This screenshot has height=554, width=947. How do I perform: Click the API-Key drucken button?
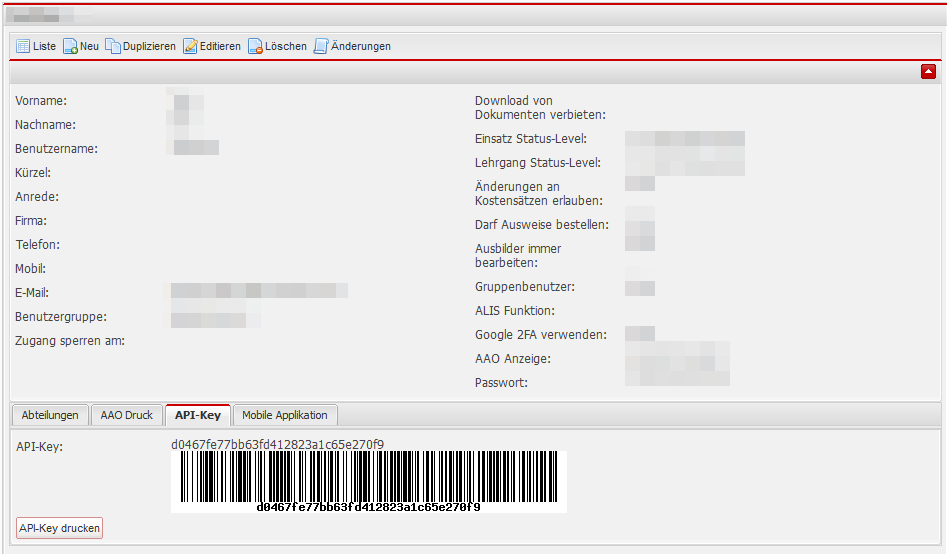[x=60, y=527]
